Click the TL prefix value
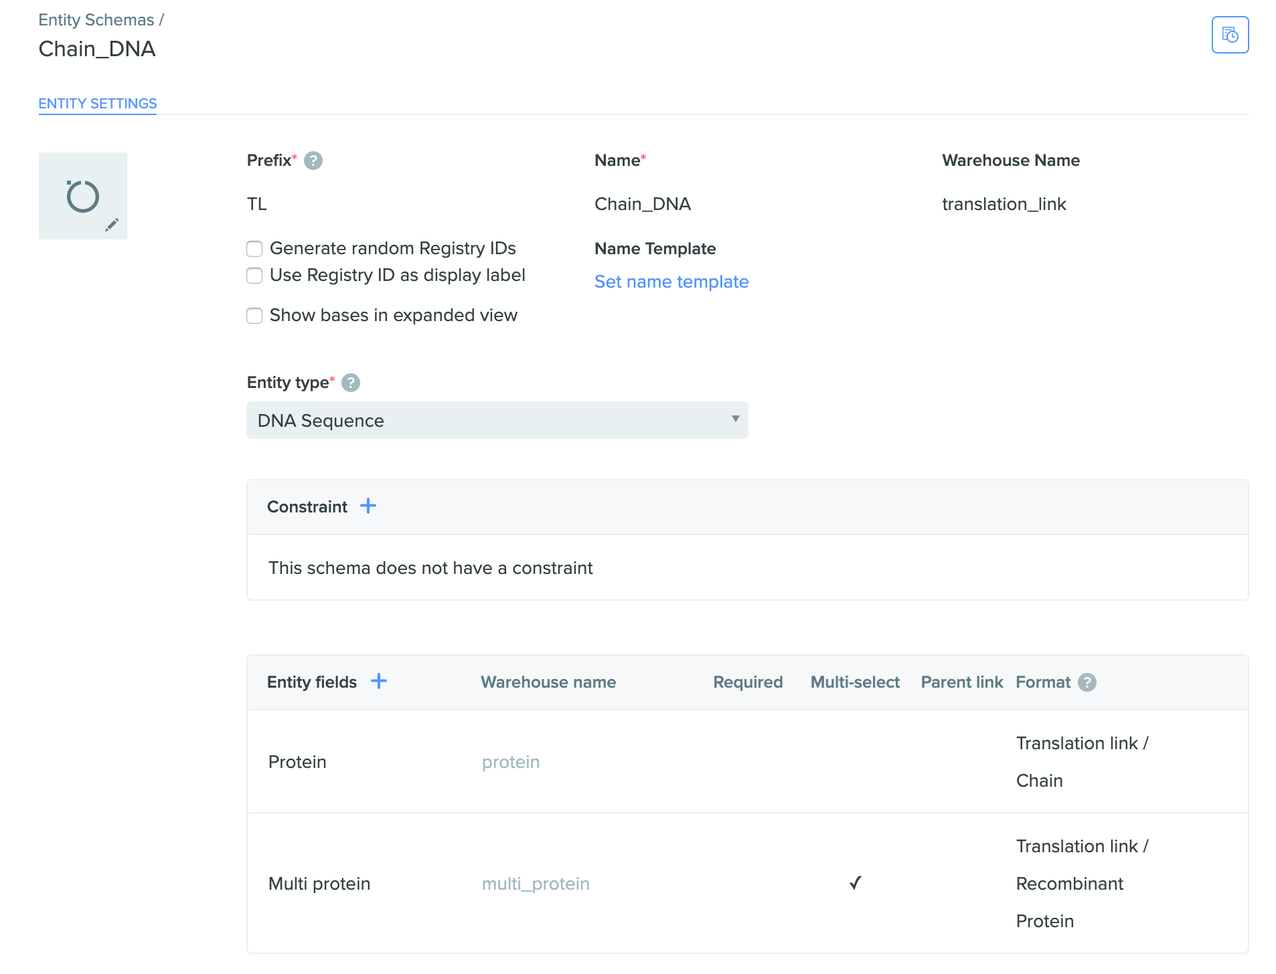Viewport: 1276px width, 974px height. [257, 204]
